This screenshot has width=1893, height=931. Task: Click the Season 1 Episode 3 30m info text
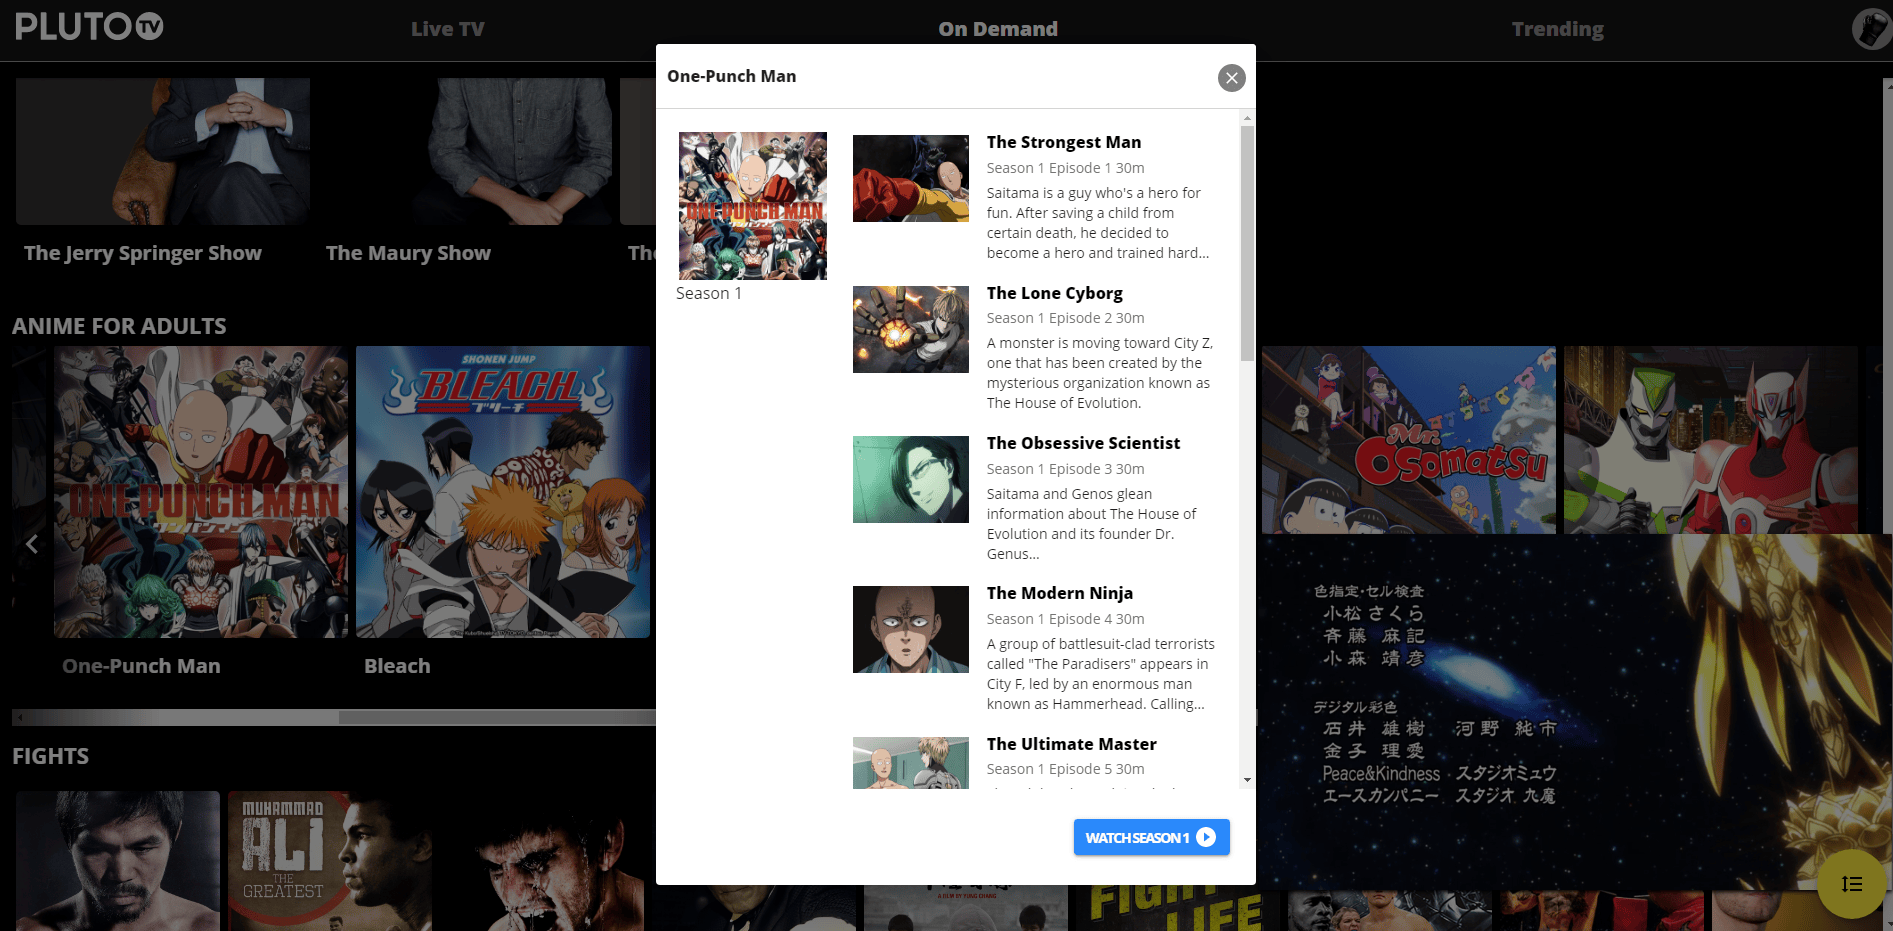[x=1066, y=469]
